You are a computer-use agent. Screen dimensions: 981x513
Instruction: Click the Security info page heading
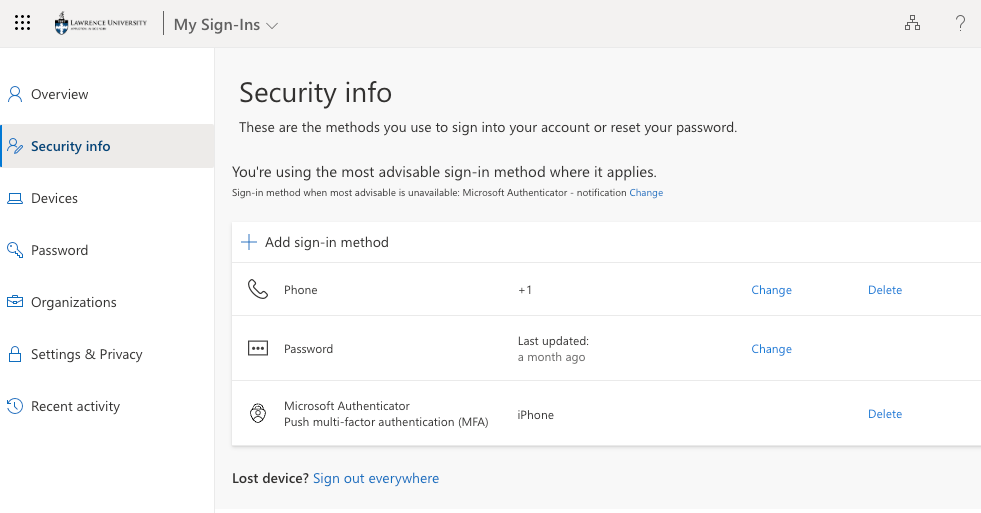tap(315, 93)
